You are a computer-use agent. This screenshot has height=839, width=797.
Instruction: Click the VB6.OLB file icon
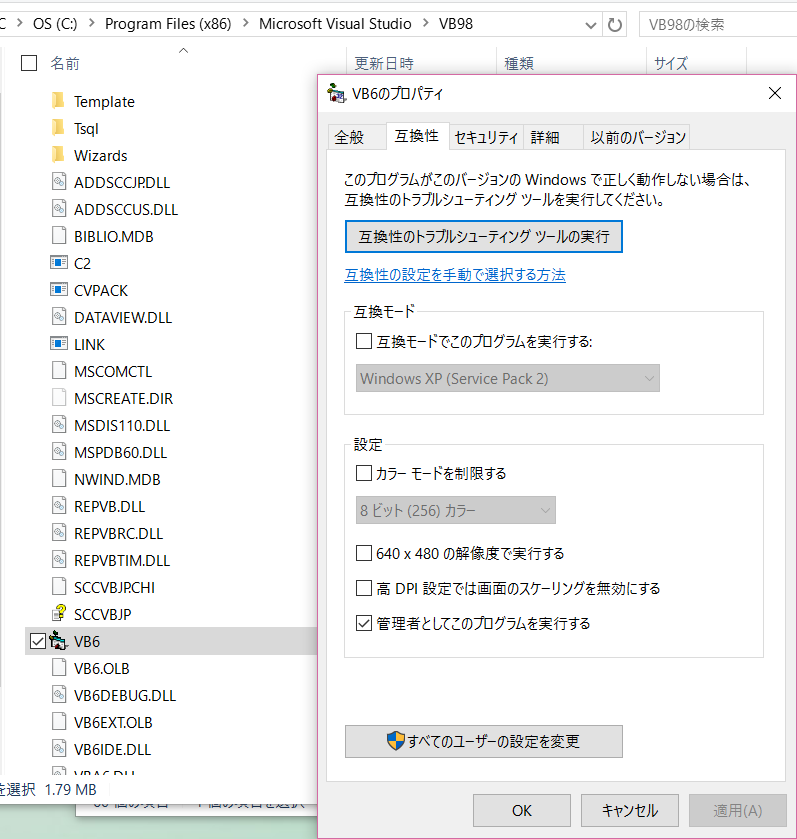point(59,668)
